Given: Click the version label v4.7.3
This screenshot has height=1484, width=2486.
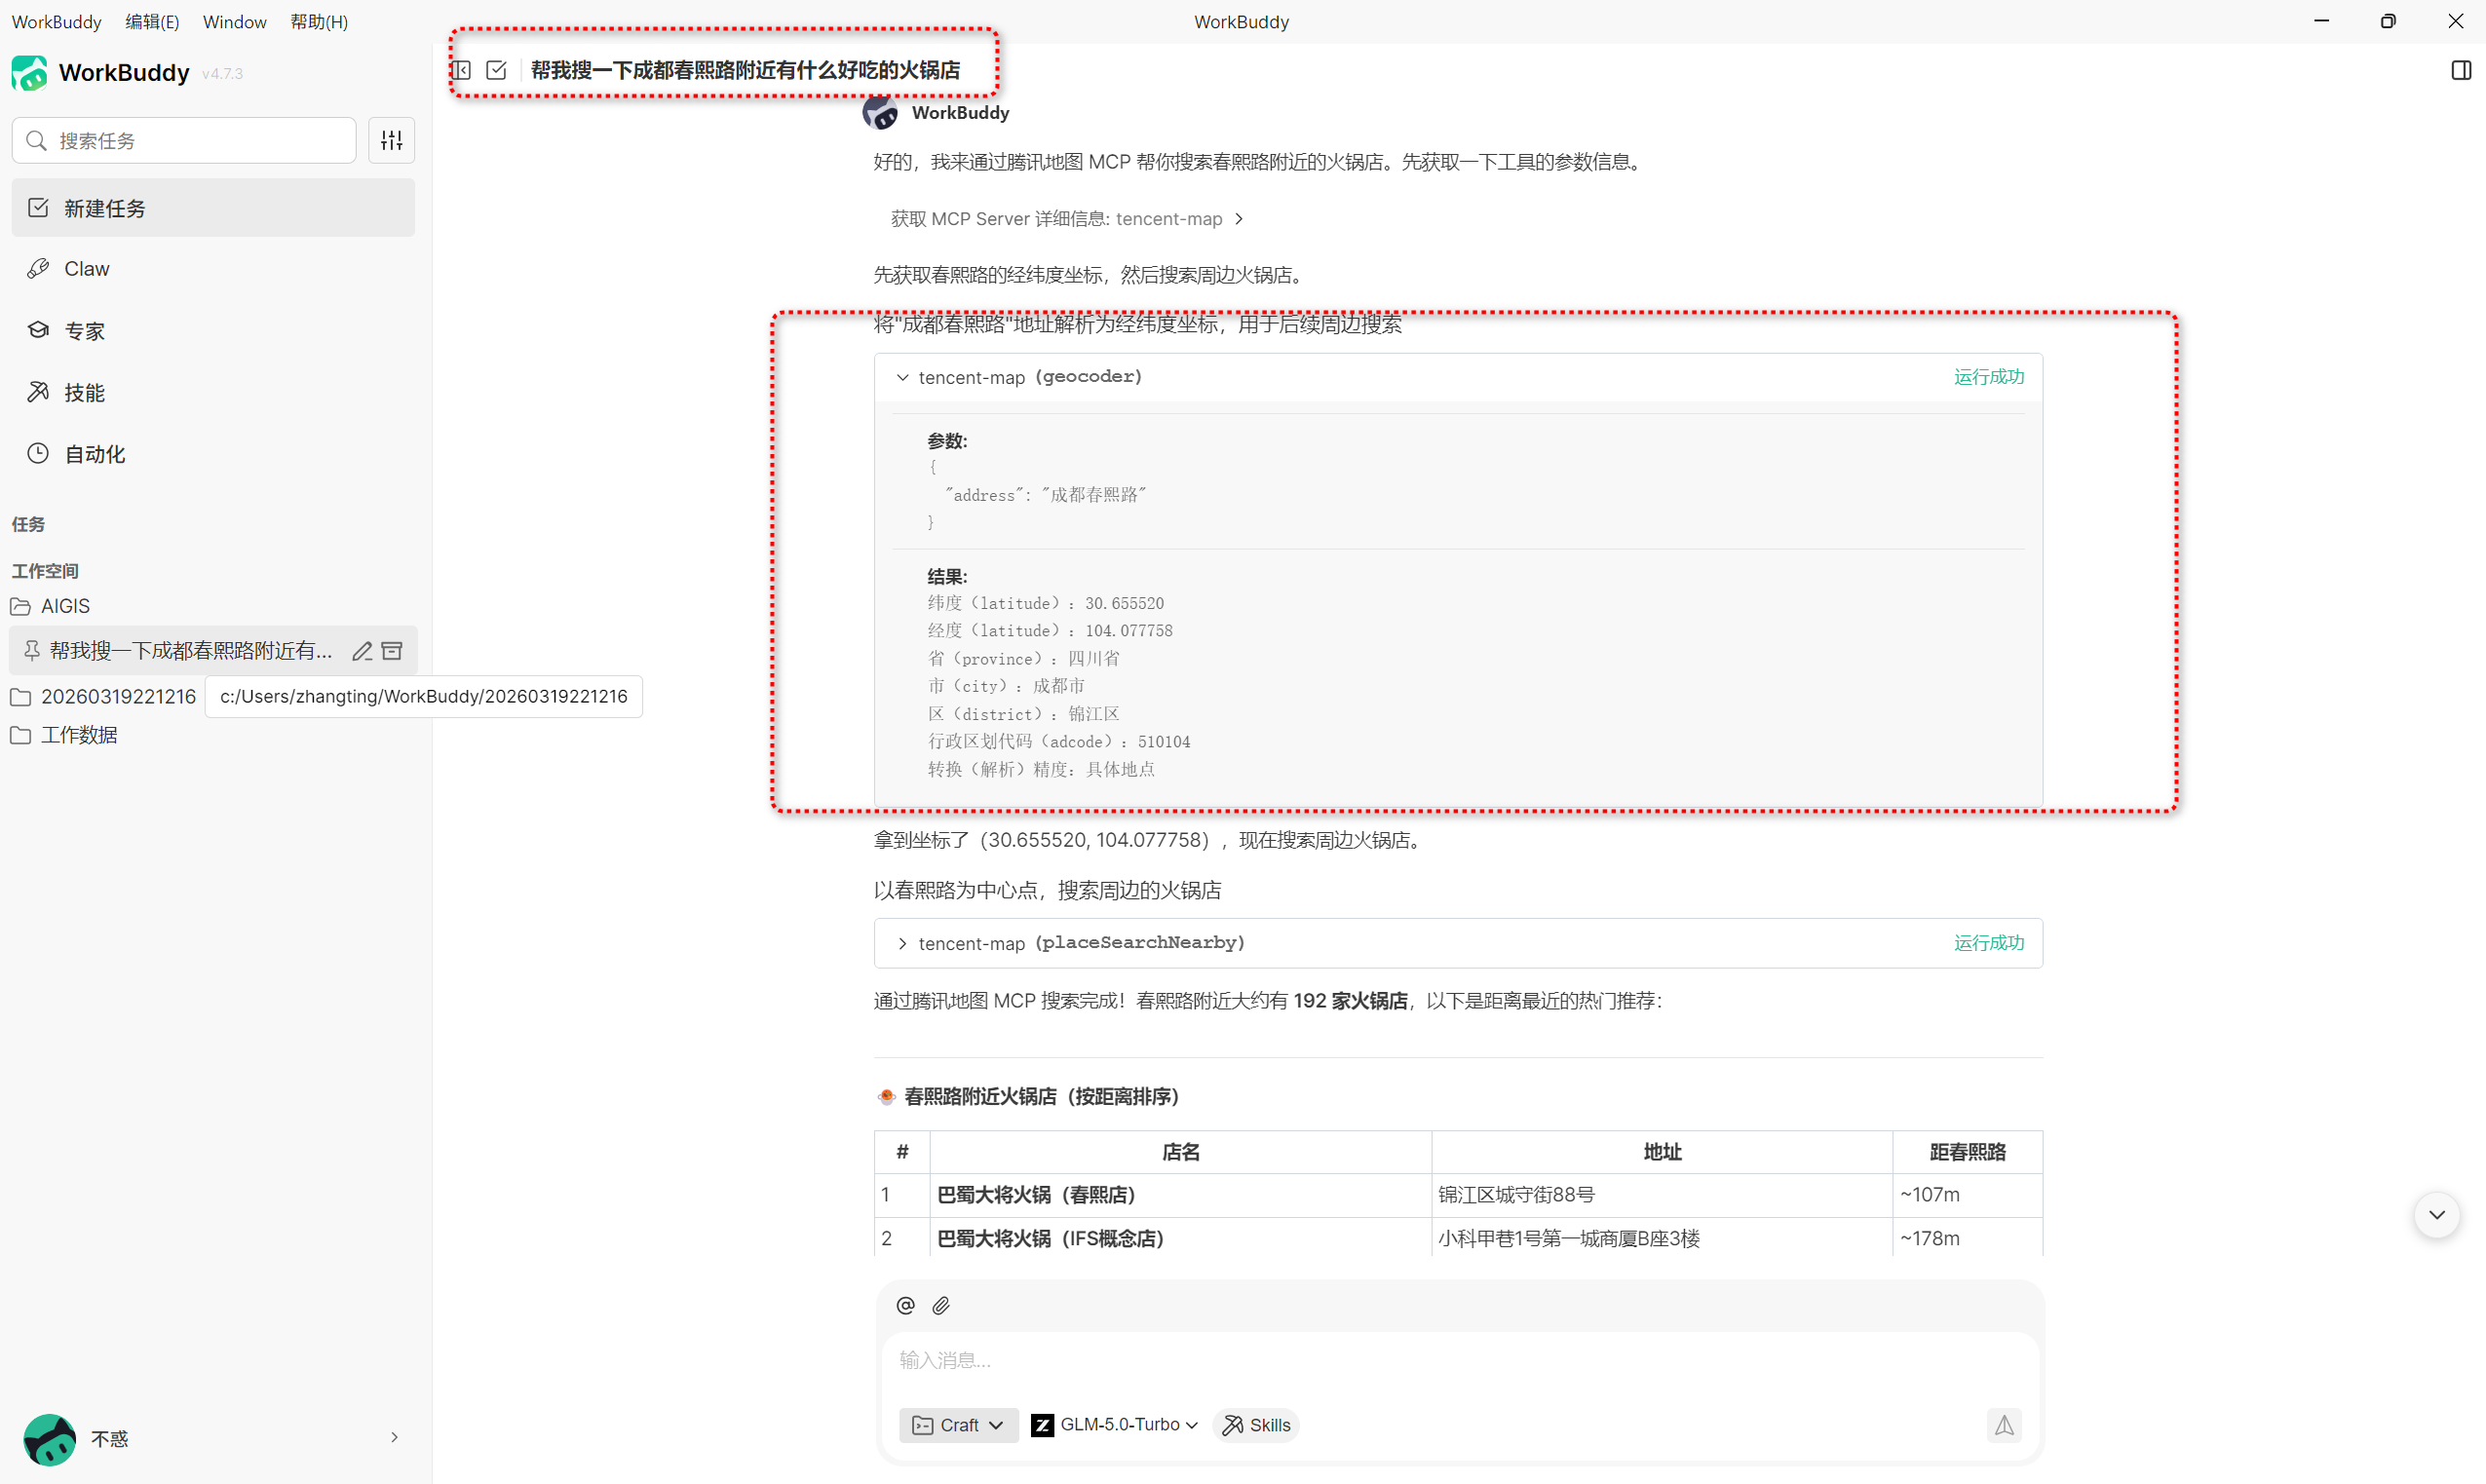Looking at the screenshot, I should (x=222, y=74).
